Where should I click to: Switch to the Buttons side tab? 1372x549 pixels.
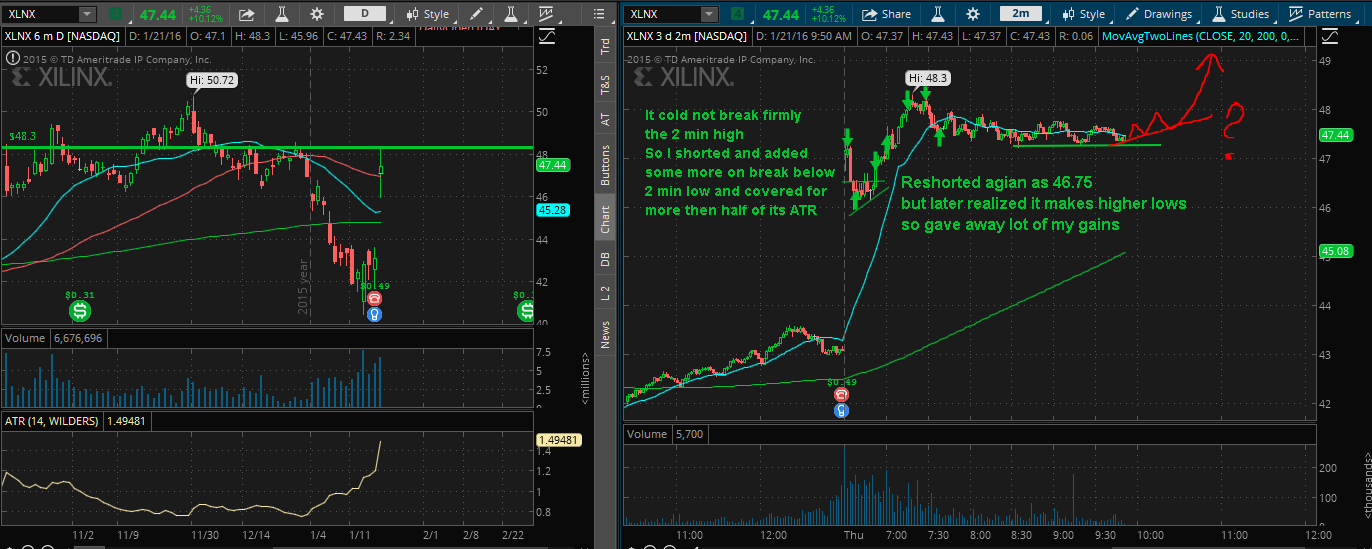[x=604, y=165]
